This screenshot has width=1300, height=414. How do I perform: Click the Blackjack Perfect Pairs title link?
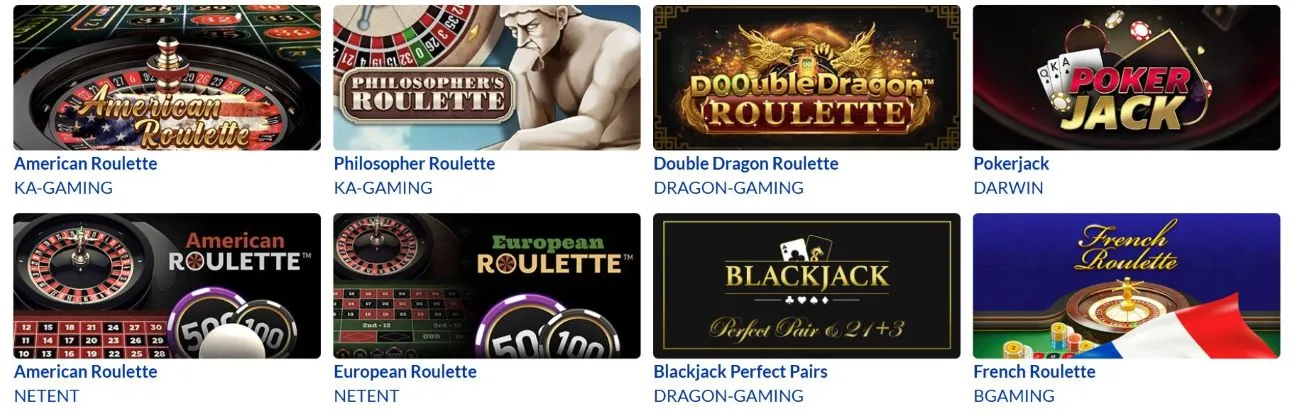(x=740, y=372)
